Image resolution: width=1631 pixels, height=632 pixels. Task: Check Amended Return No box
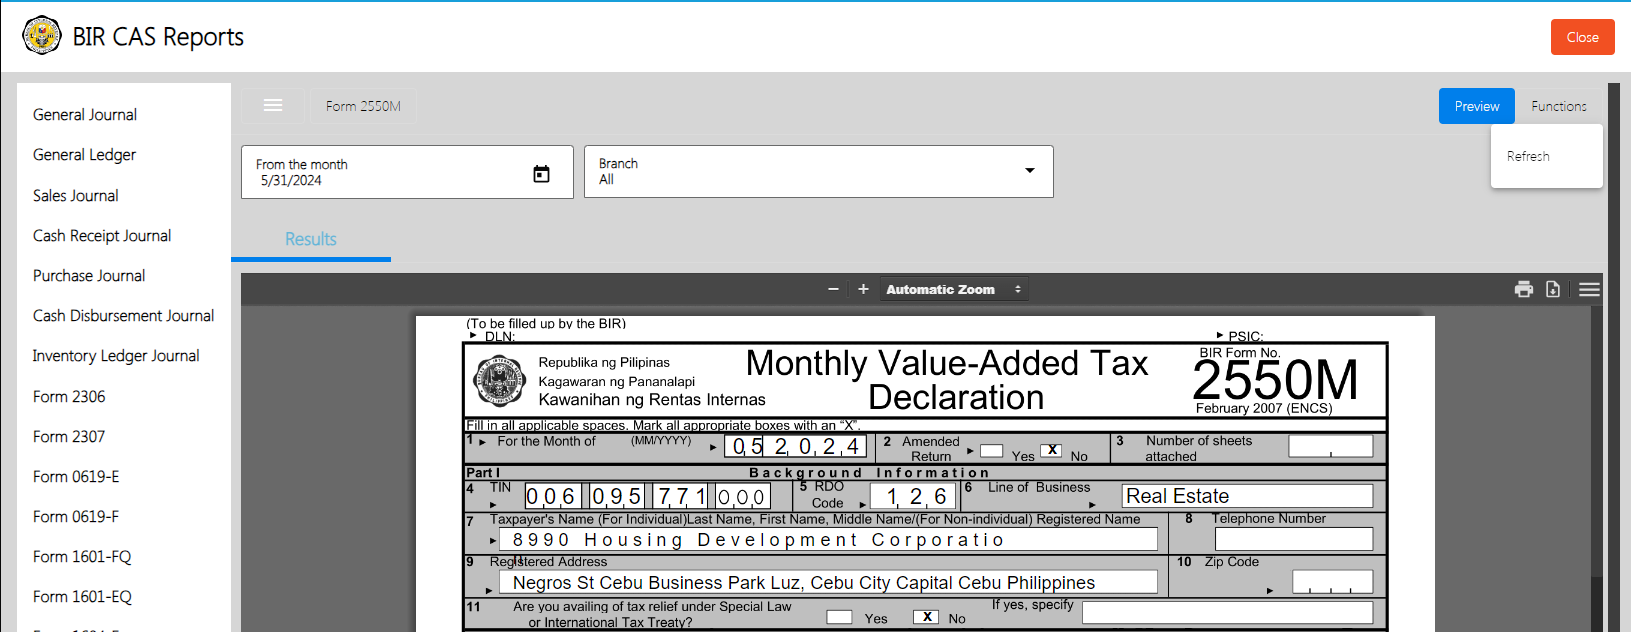[x=1051, y=450]
